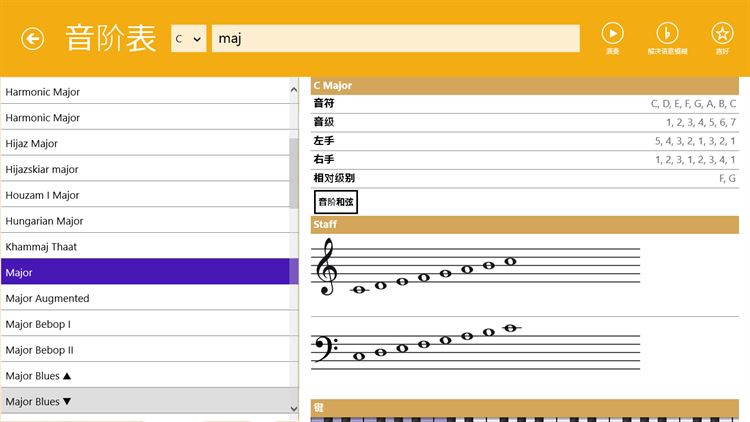Viewport: 750px width, 422px height.
Task: Open the root note C dropdown
Action: tap(188, 38)
